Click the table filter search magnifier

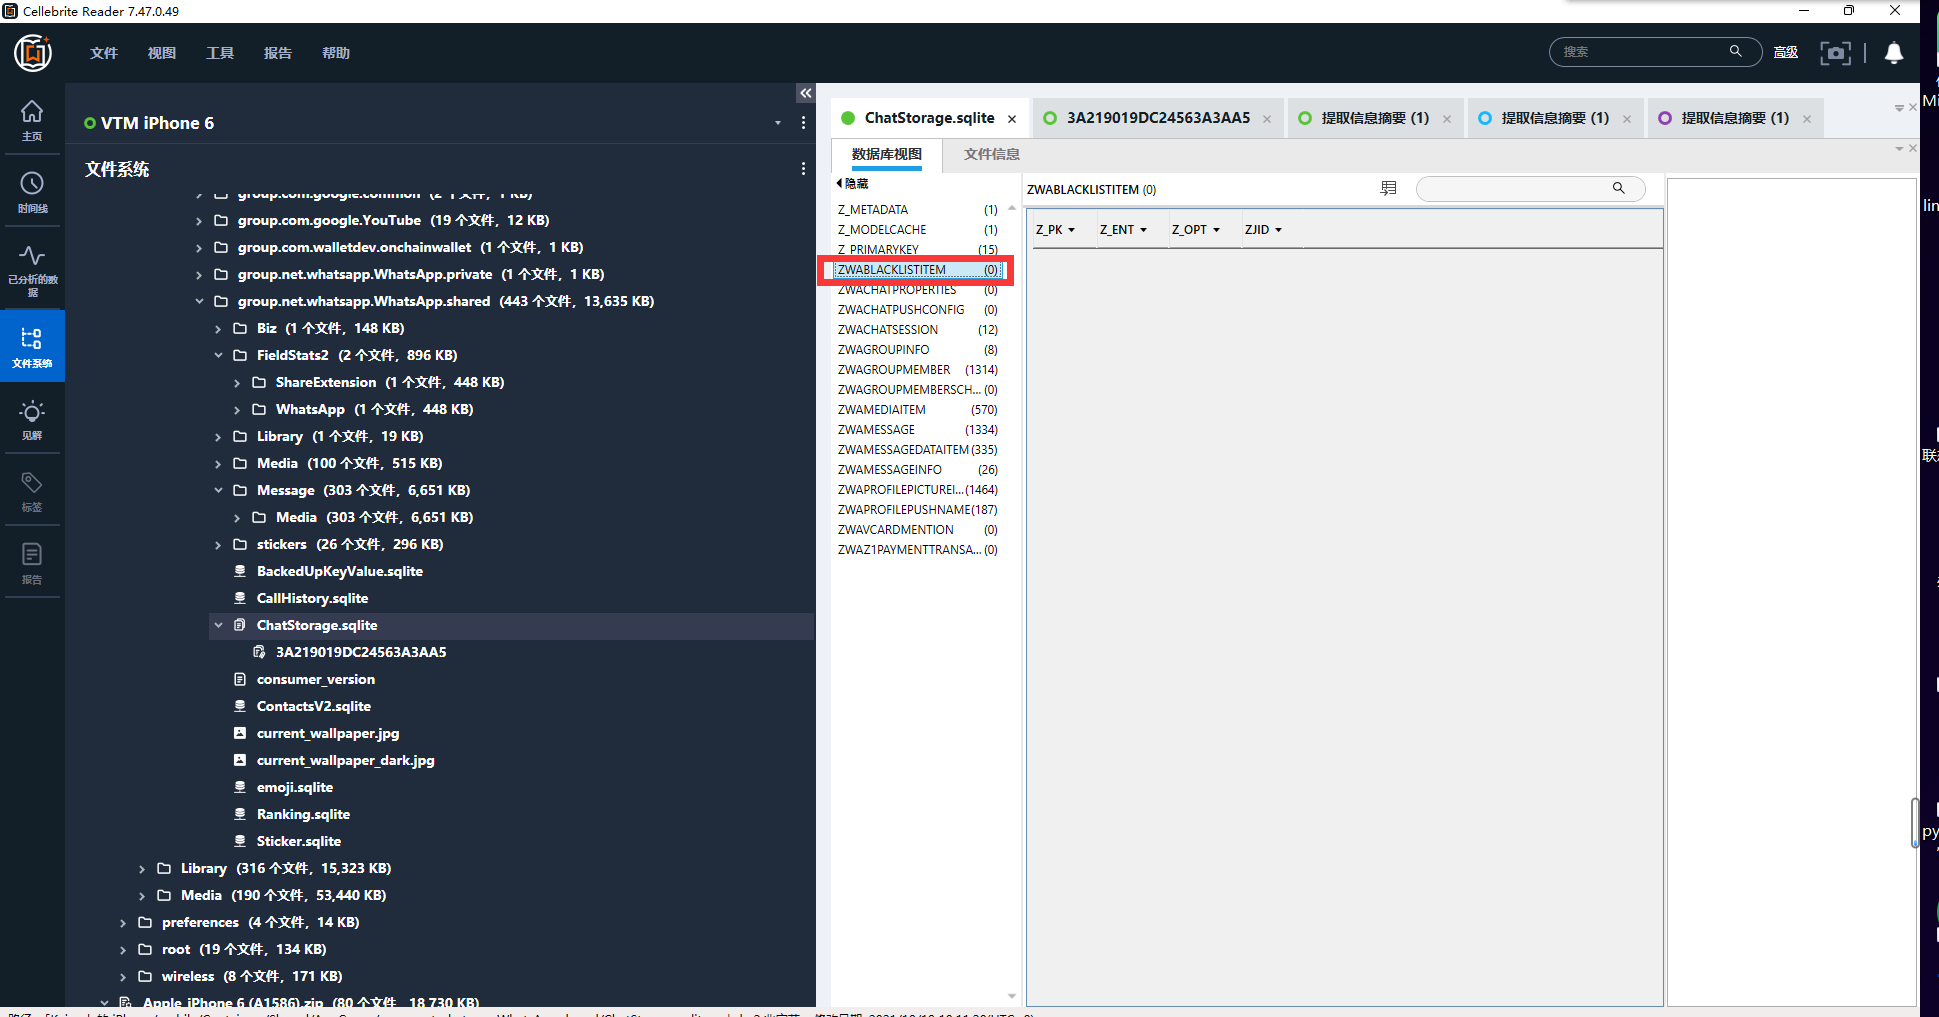click(x=1618, y=188)
